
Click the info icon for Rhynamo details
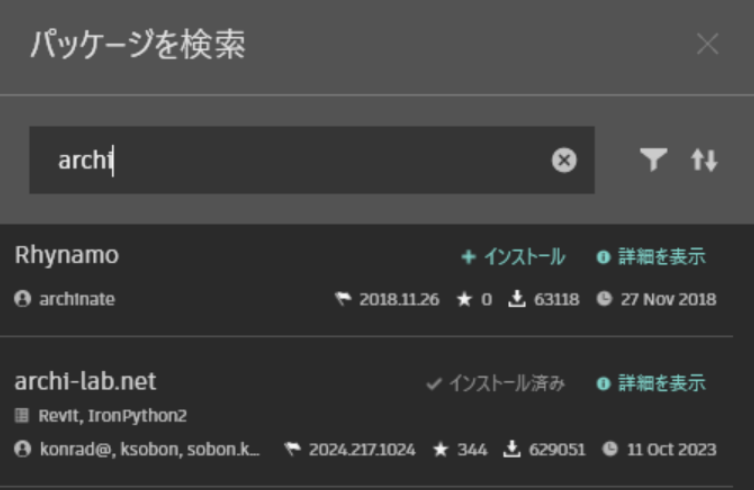(x=603, y=257)
